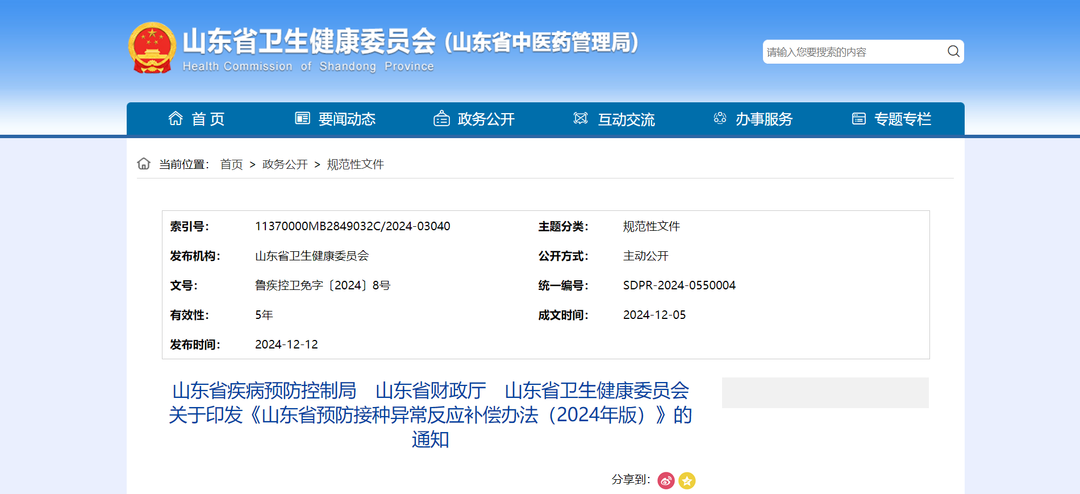Share via the yellow star QQ Zone icon
This screenshot has width=1080, height=494.
[687, 481]
